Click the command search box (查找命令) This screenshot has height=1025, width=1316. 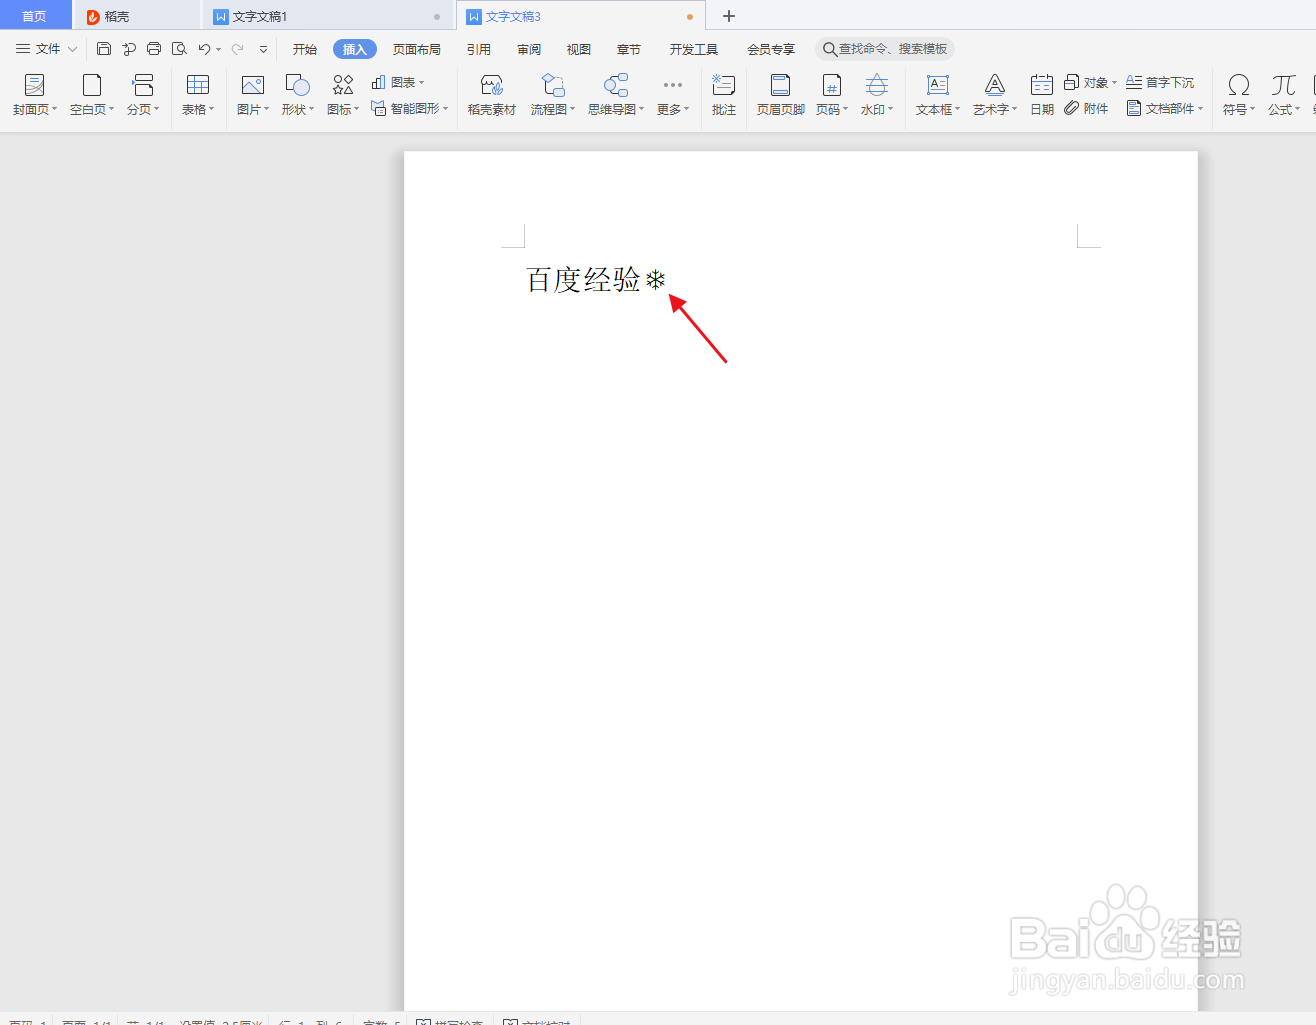click(885, 49)
